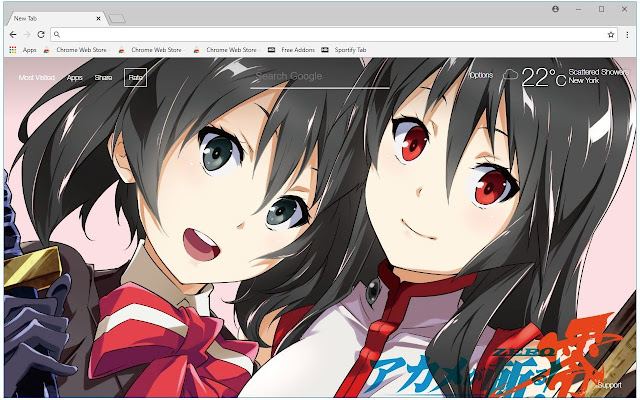Click the browser back arrow
Screen dimensions: 640x400
point(13,35)
